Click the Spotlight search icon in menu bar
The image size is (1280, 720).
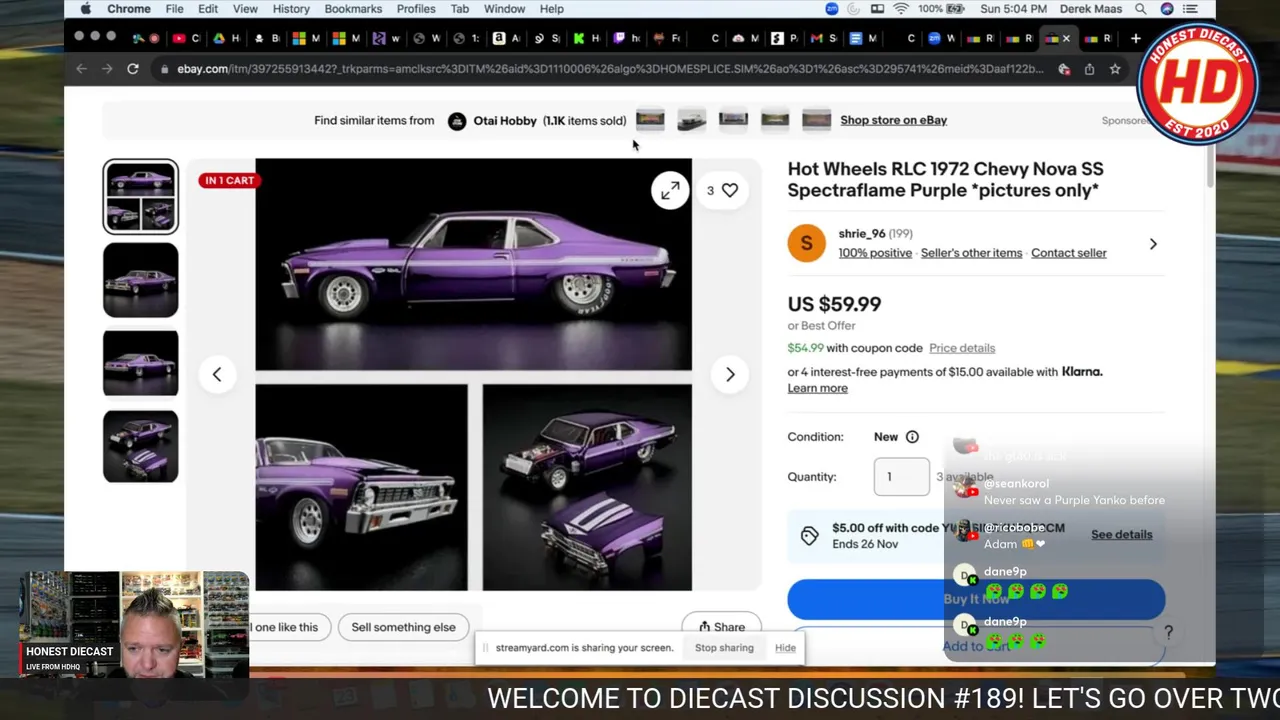(x=1140, y=9)
